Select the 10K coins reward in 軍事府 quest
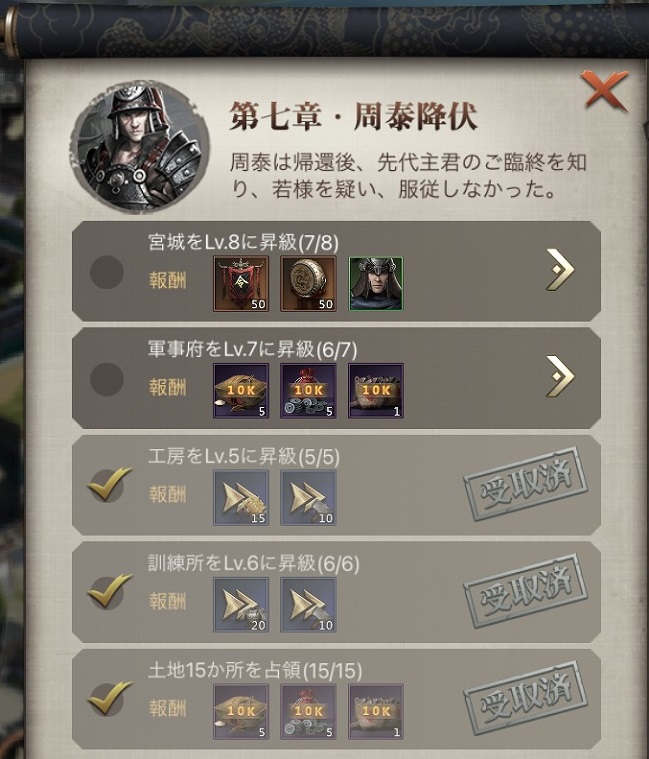The image size is (649, 759). pyautogui.click(x=308, y=391)
